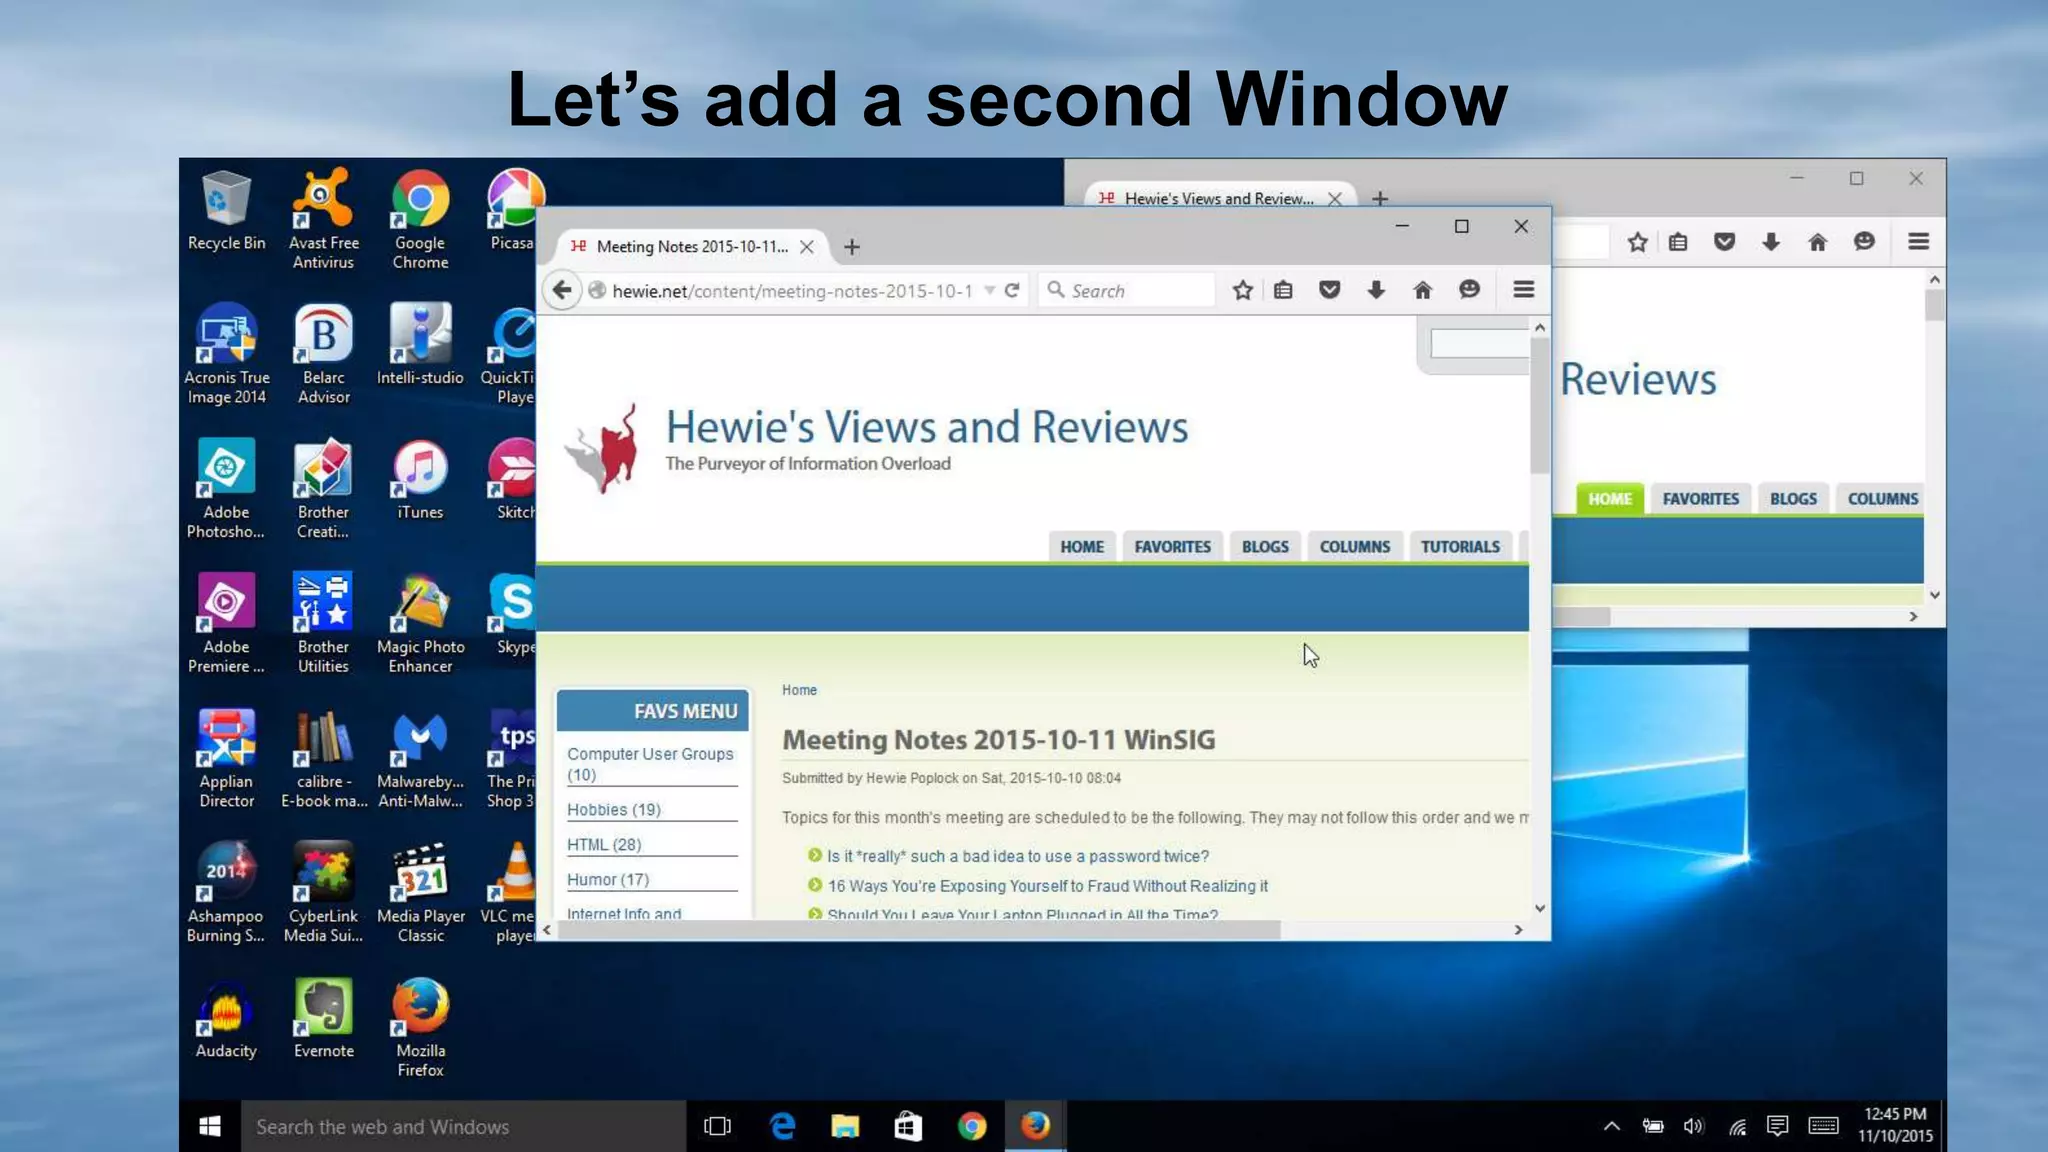2048x1152 pixels.
Task: Open Mozilla Firefox desktop shortcut
Action: point(420,1027)
